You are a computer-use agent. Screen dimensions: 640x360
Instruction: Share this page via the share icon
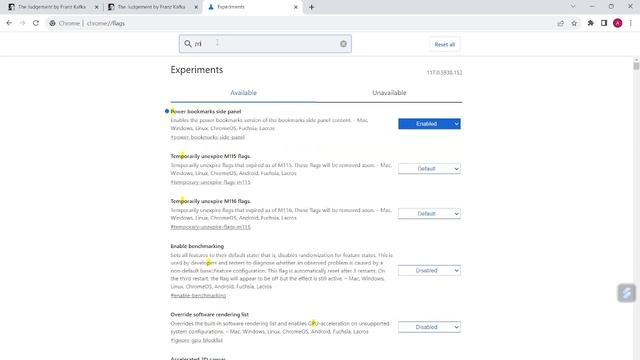560,23
